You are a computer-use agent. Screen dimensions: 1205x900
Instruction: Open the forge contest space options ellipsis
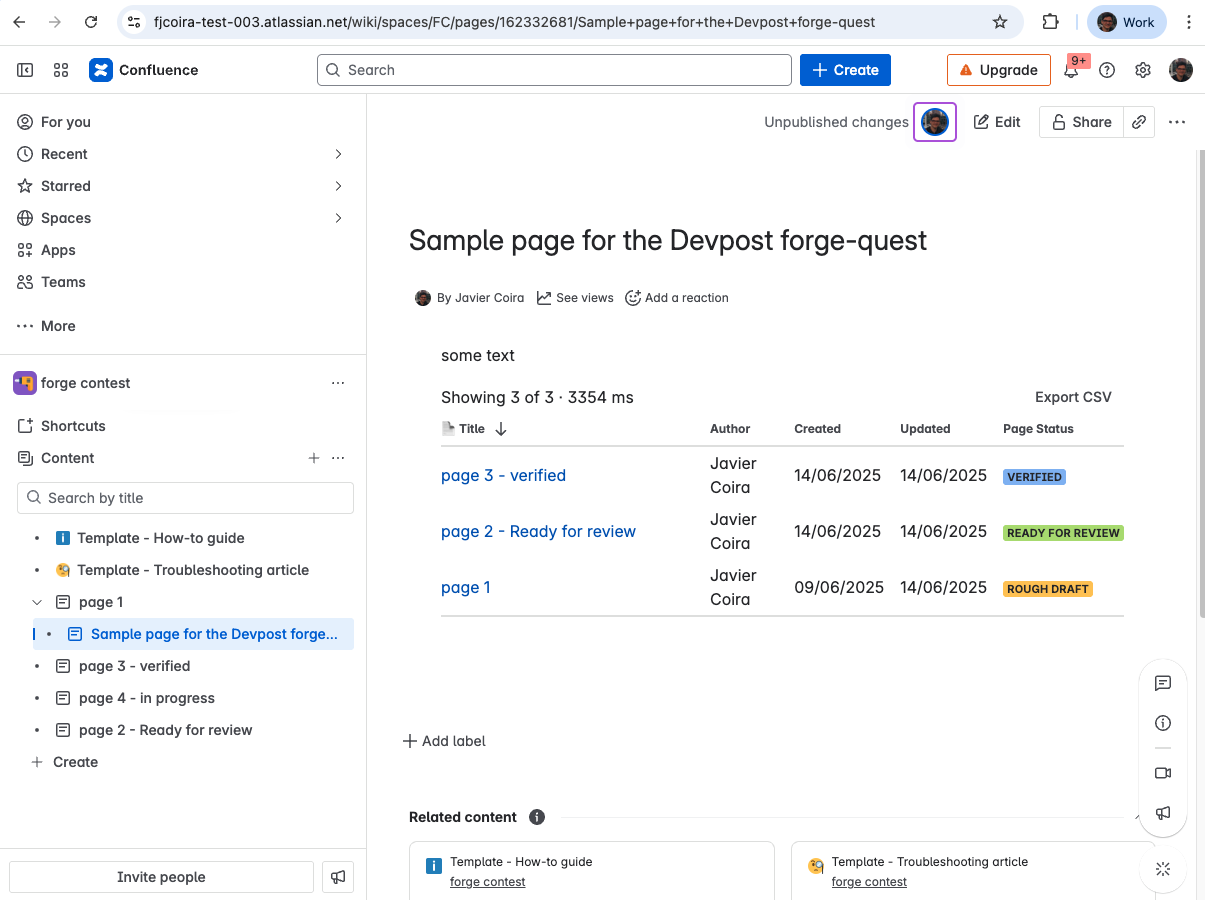click(338, 383)
